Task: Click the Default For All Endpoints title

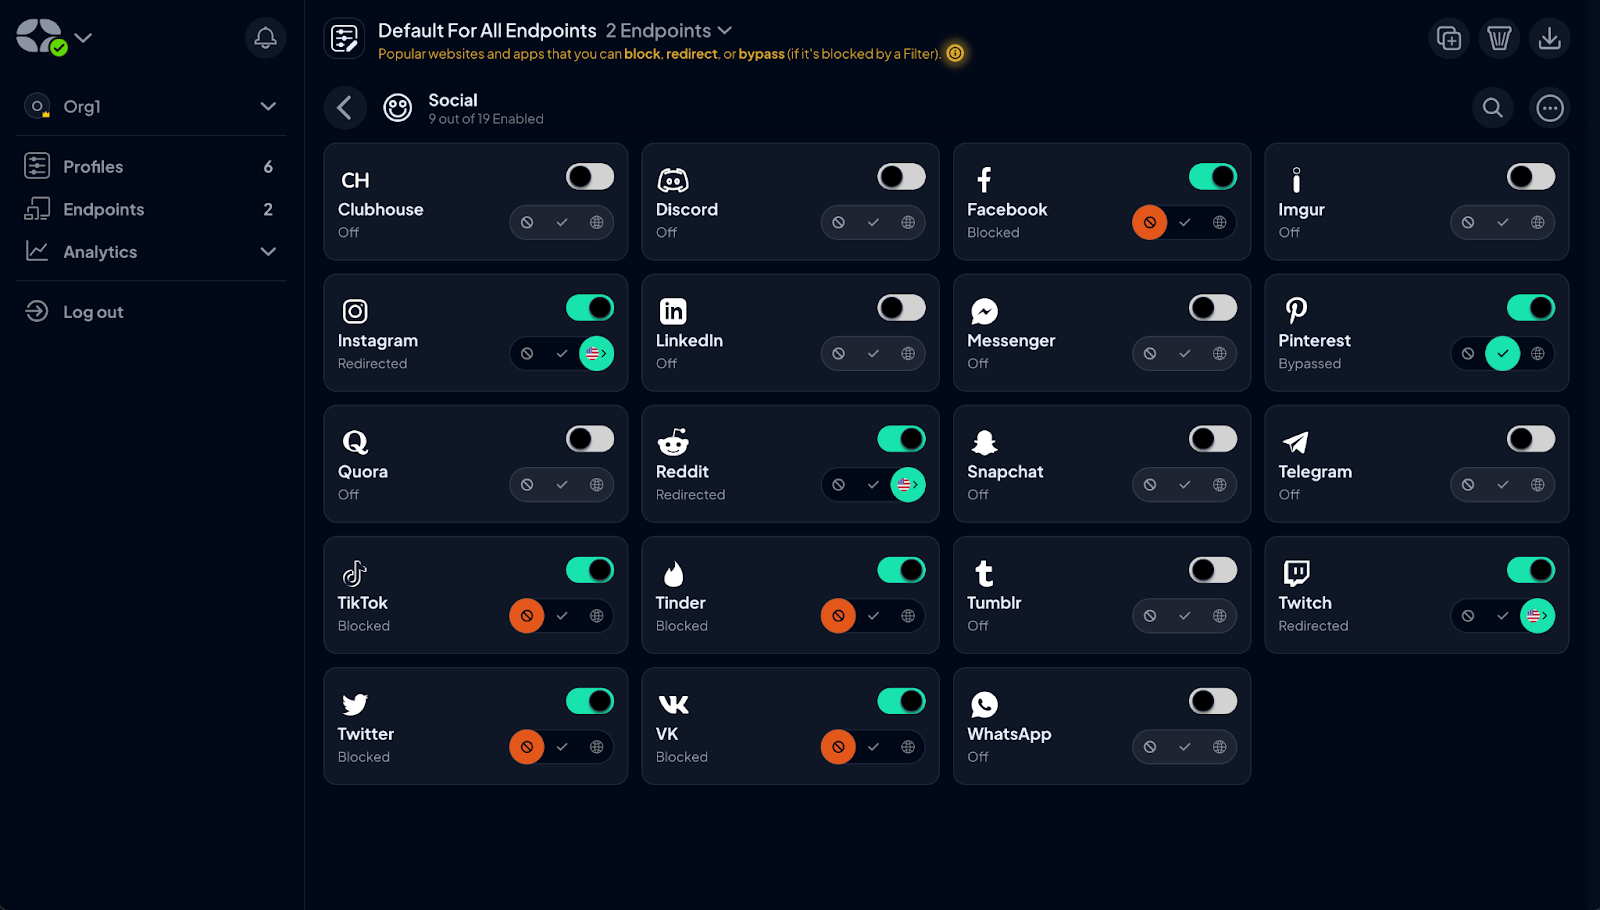Action: coord(487,31)
